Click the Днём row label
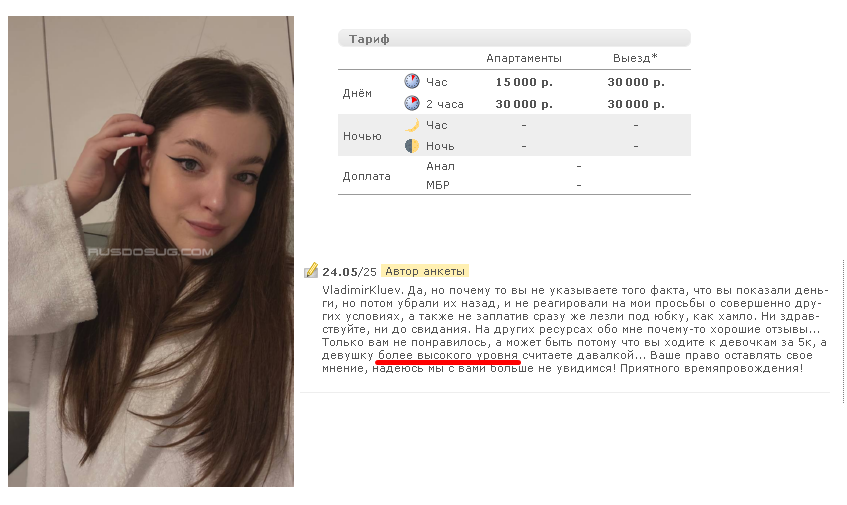The width and height of the screenshot is (847, 505). (x=357, y=93)
